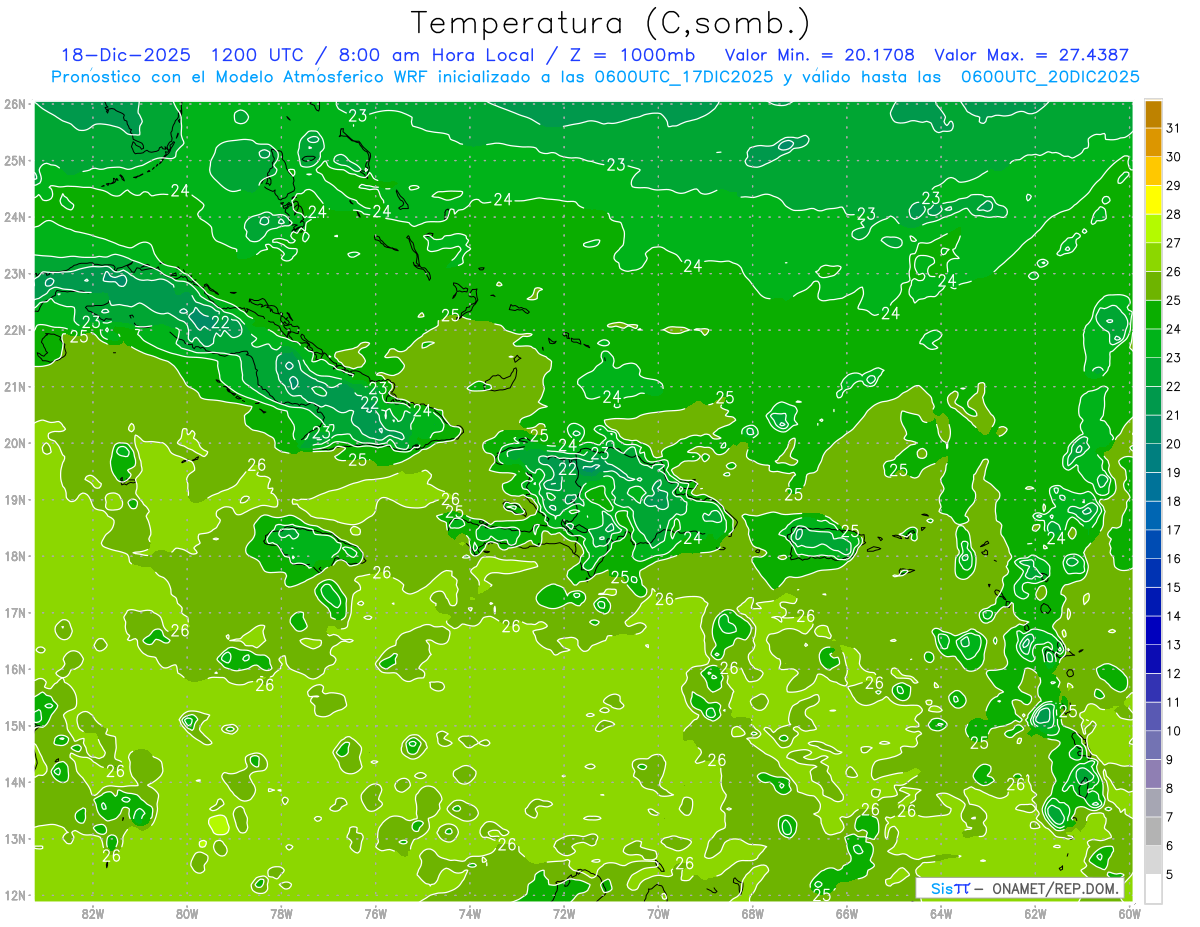Click the "31" value on the color legend
The height and width of the screenshot is (927, 1200).
point(1174,128)
